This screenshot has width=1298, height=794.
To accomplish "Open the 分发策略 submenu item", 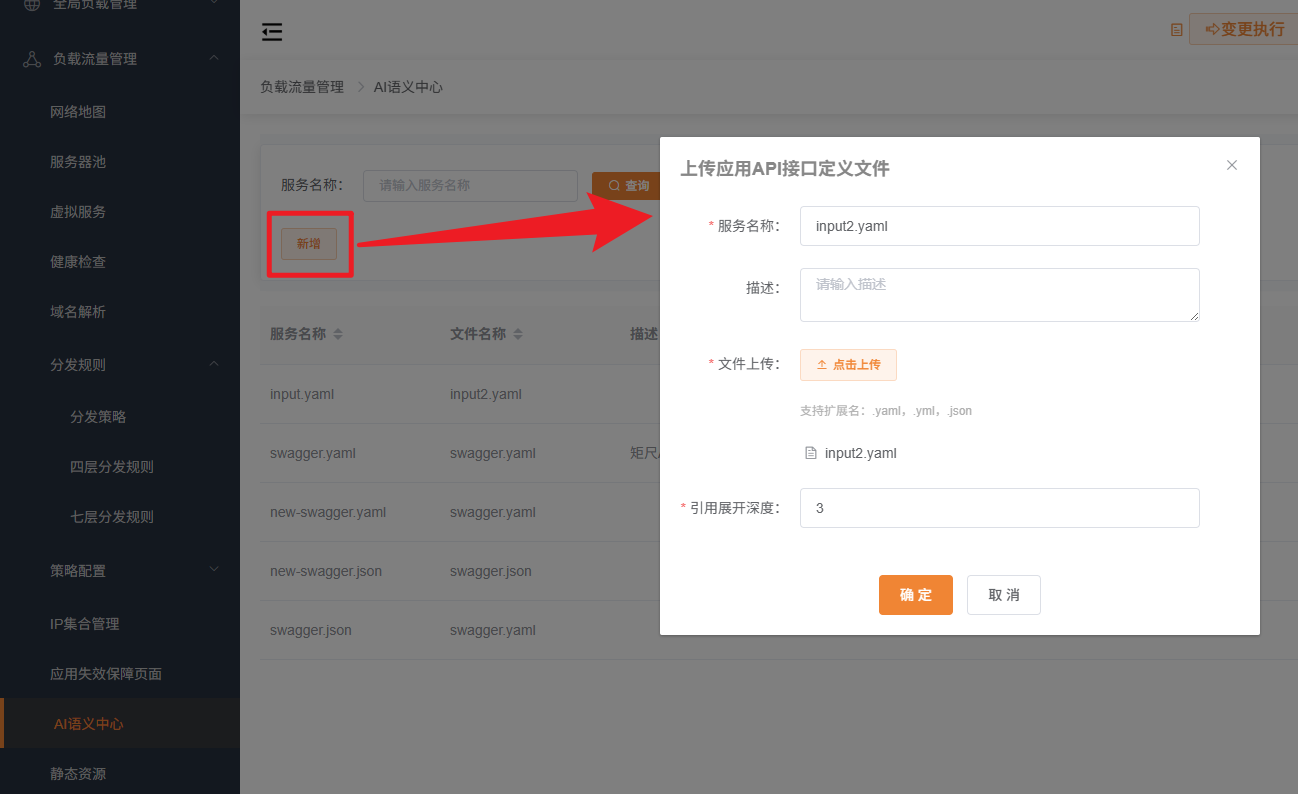I will coord(98,417).
